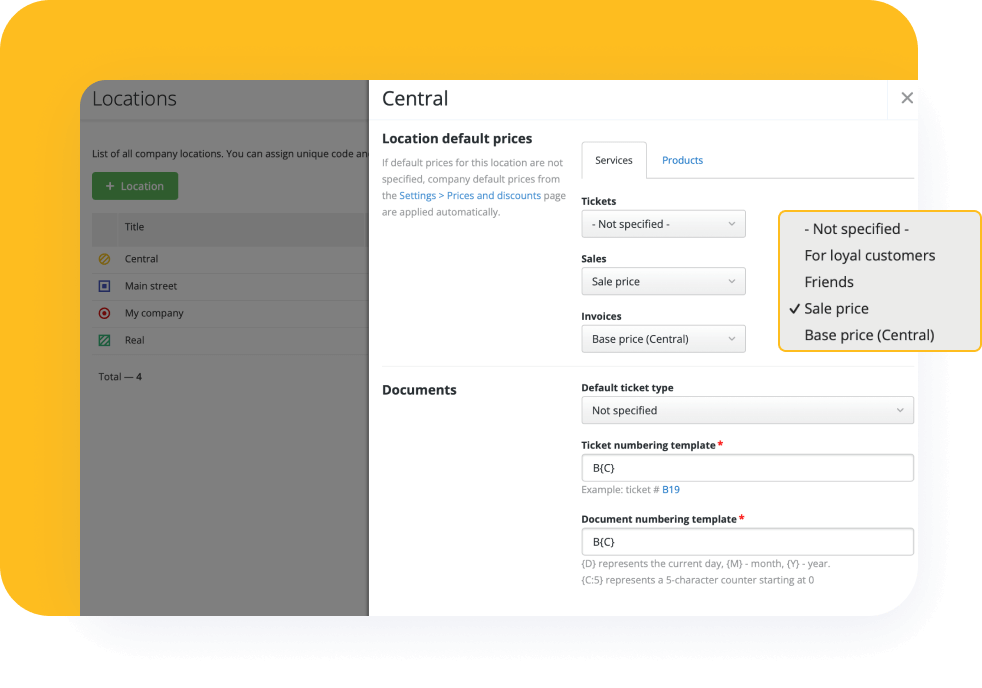Click the example ticket B19 link
The width and height of the screenshot is (982, 688).
click(670, 489)
